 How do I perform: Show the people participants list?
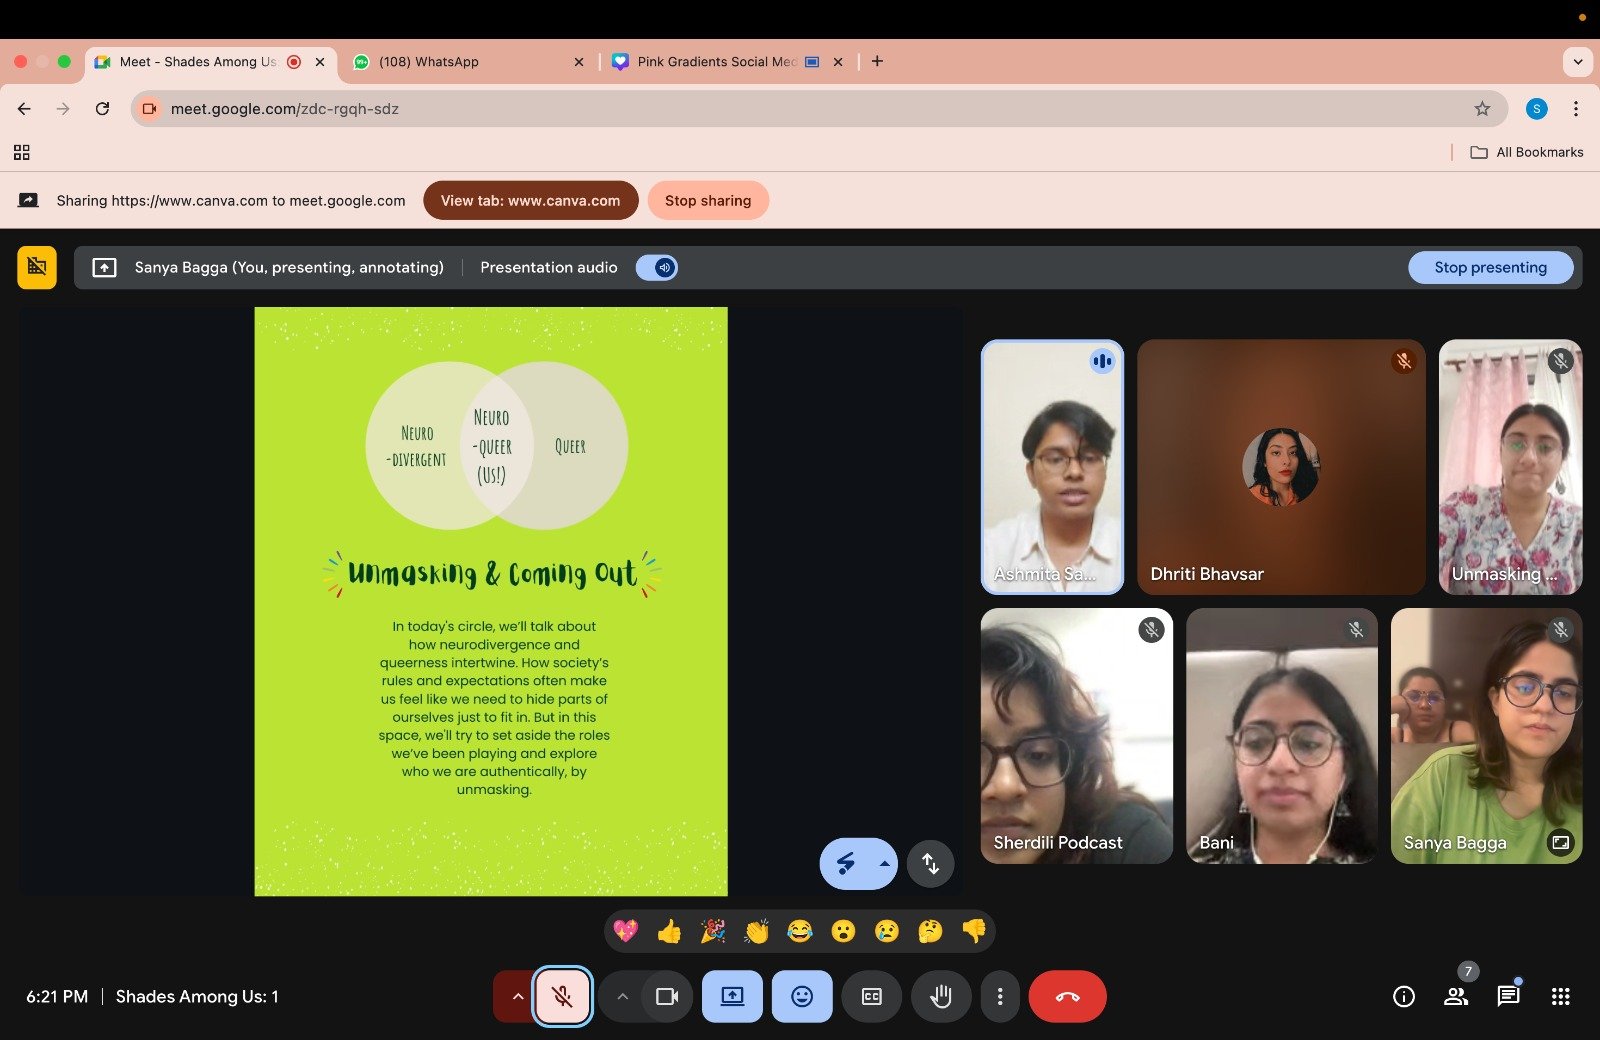[x=1456, y=996]
